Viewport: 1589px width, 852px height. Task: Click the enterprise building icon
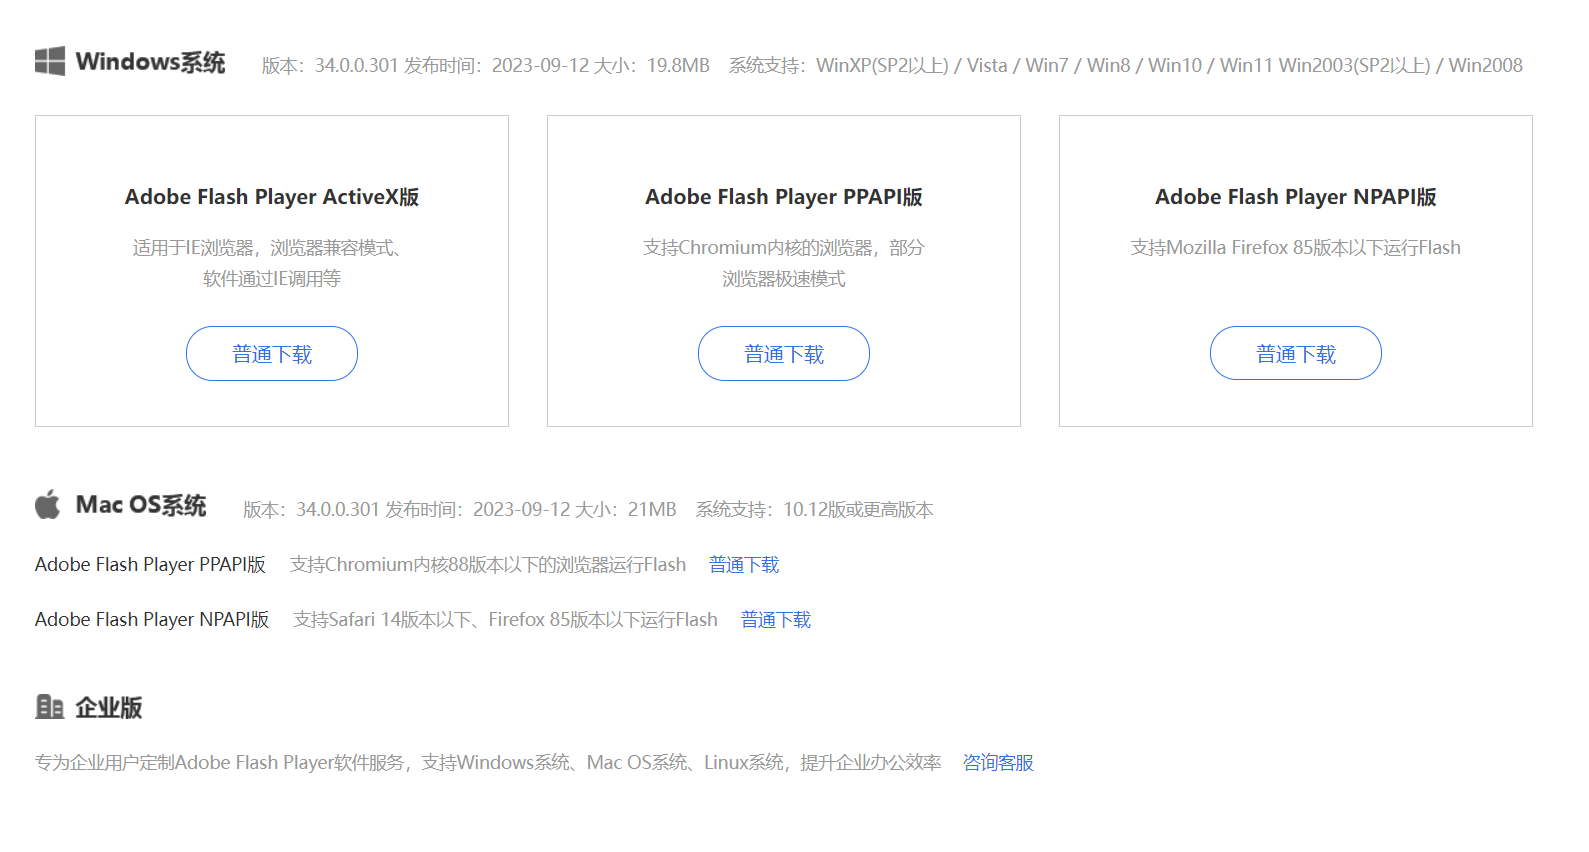(x=49, y=707)
